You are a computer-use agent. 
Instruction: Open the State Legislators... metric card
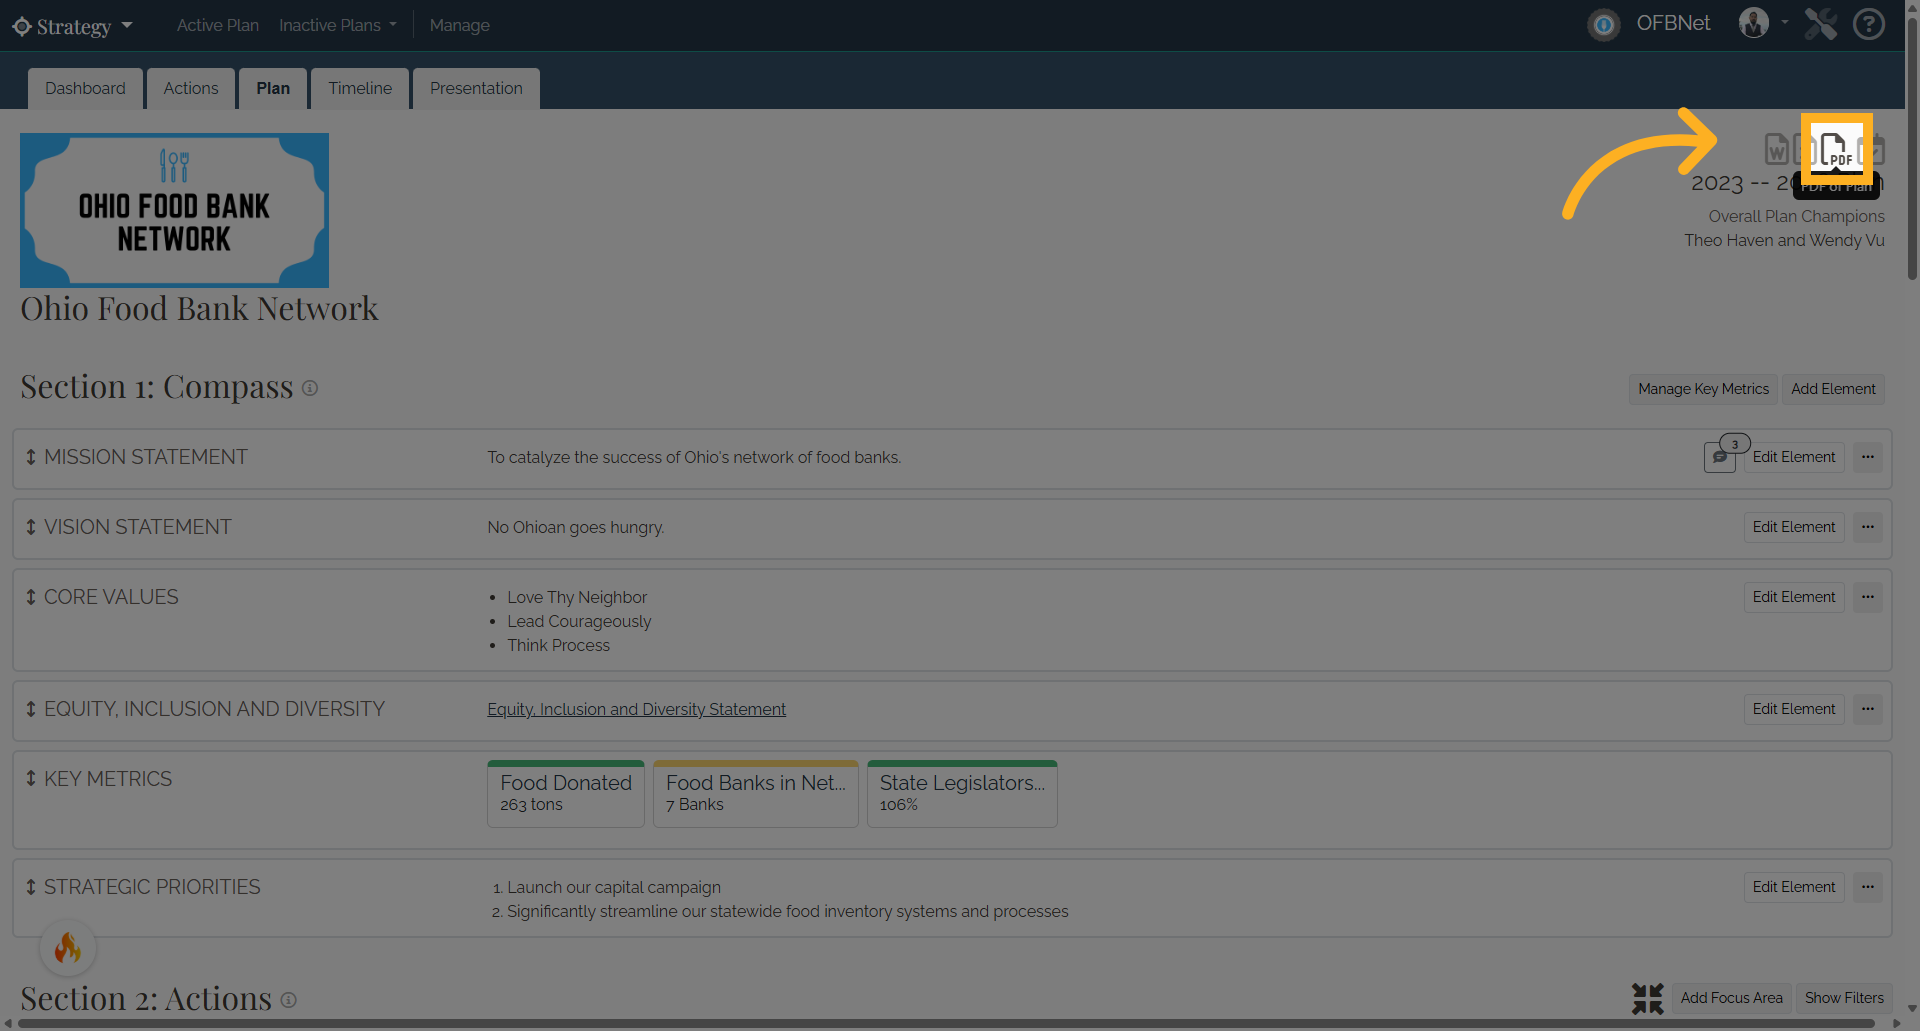point(962,794)
